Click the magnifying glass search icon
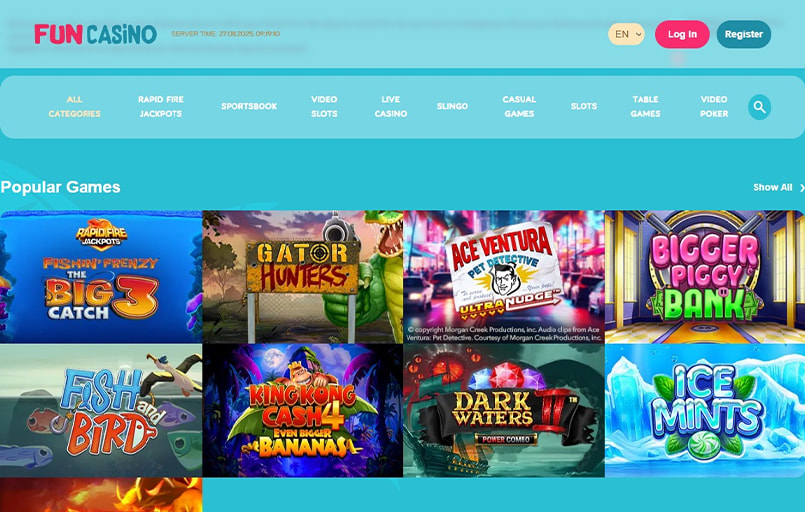This screenshot has height=512, width=805. (x=759, y=107)
